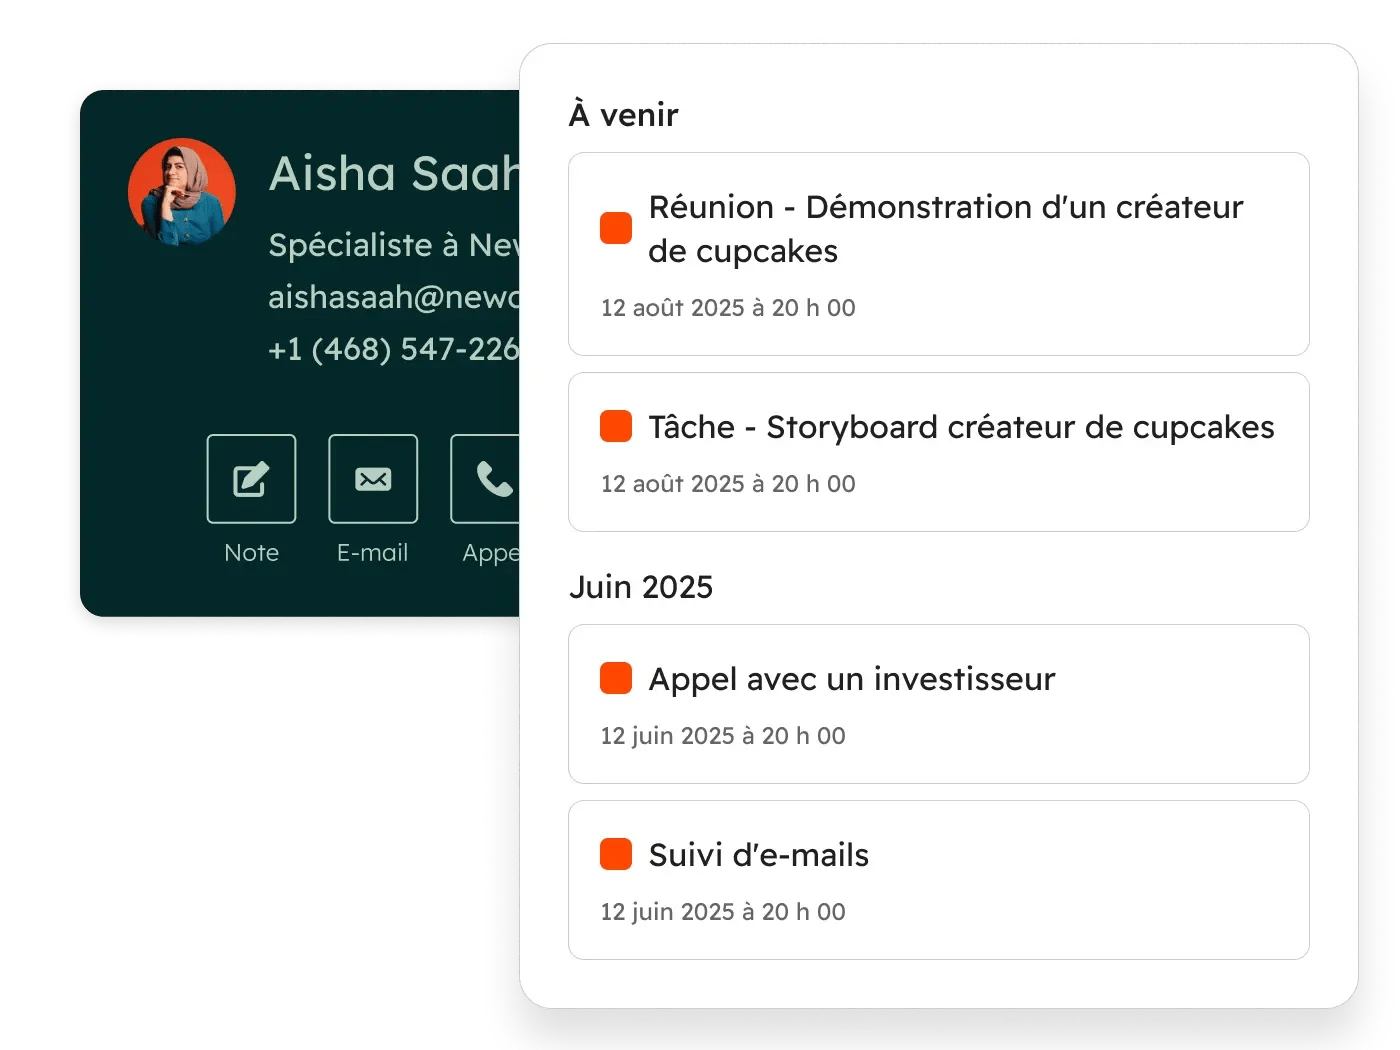1400x1050 pixels.
Task: Click the orange square beside Appel avec un investisseur
Action: tap(615, 678)
